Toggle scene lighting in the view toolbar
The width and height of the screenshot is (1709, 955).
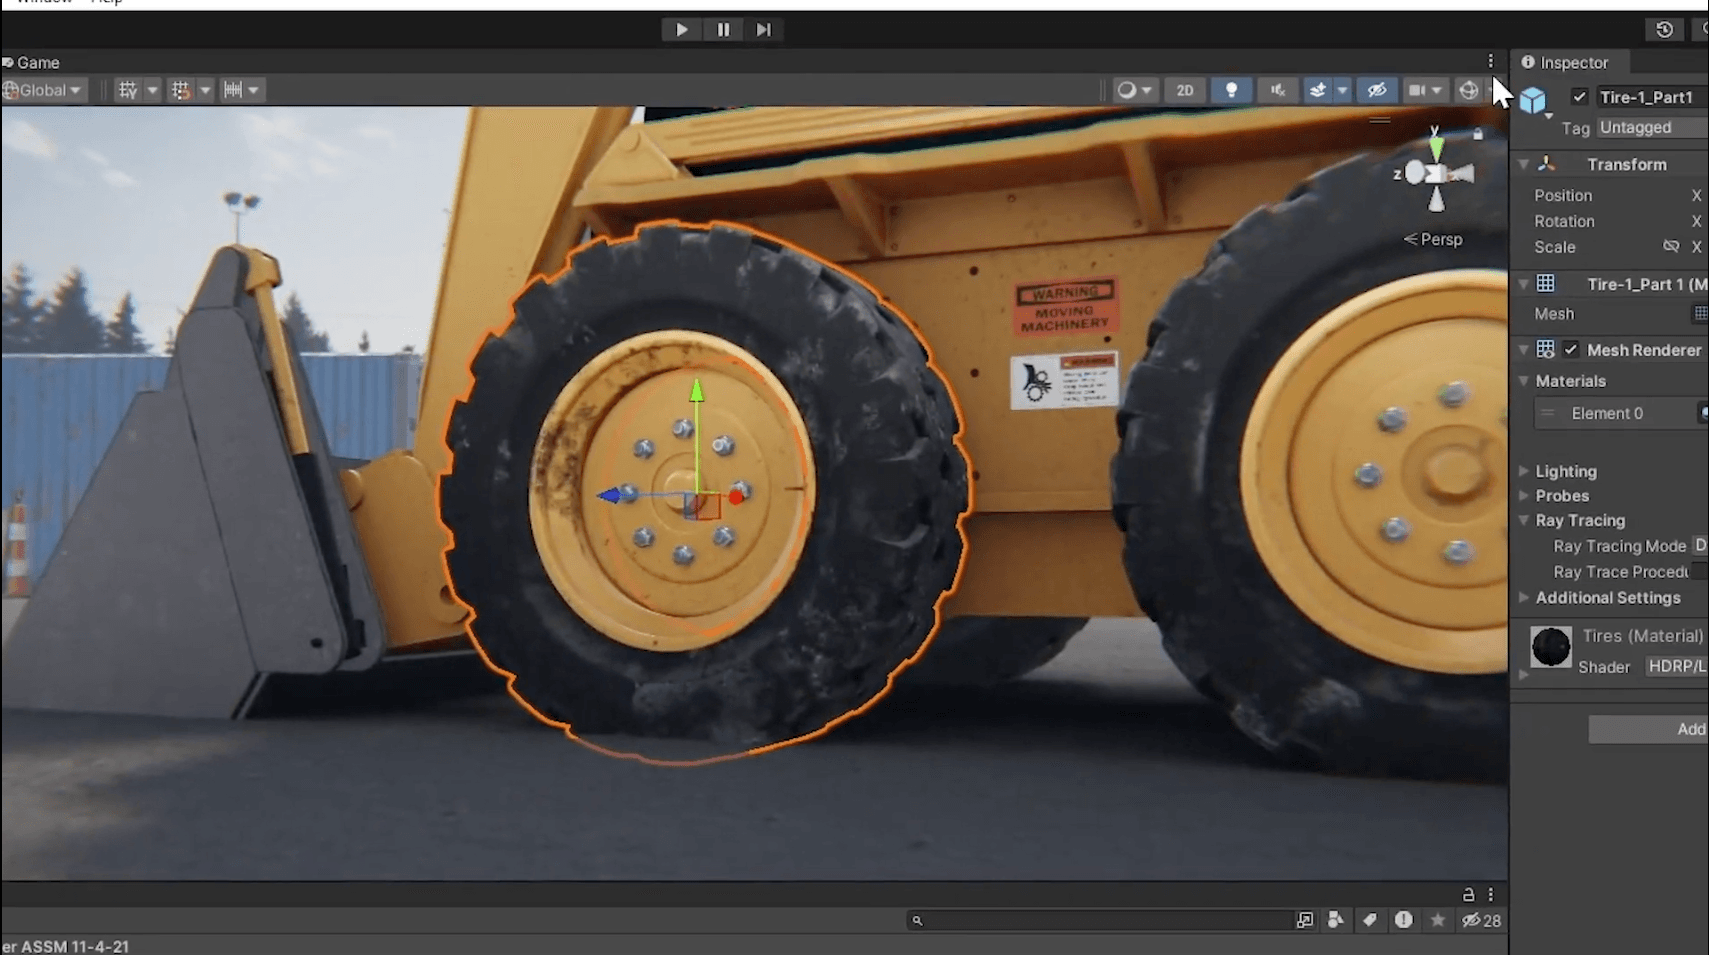coord(1231,90)
